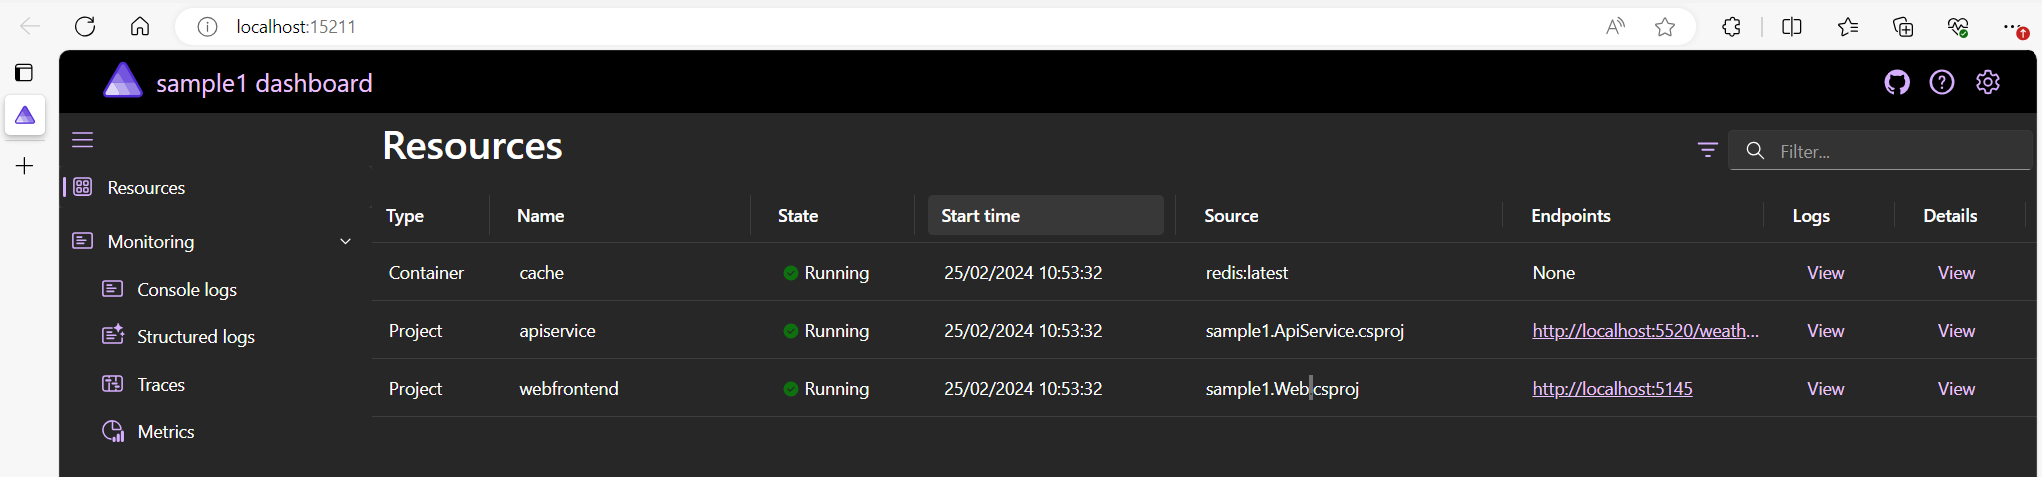
Task: Click the Aspire dashboard logo
Action: [x=123, y=82]
